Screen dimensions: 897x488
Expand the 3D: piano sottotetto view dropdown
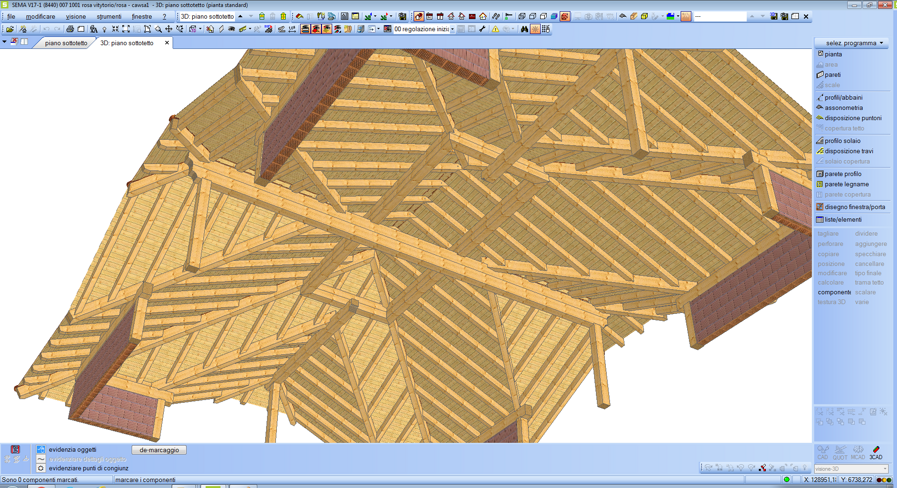[240, 17]
